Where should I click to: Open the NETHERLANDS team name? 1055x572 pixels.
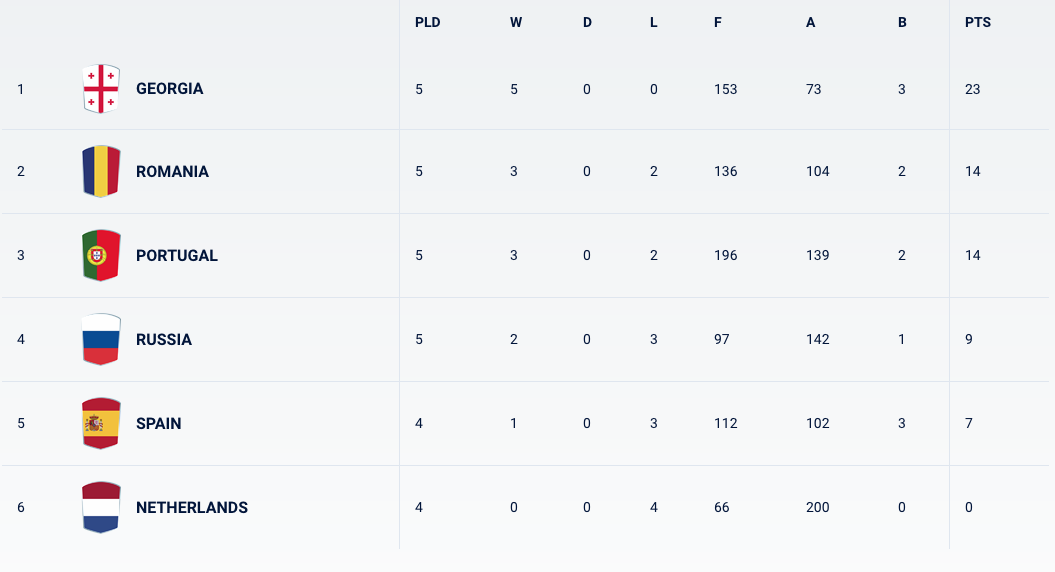click(192, 508)
